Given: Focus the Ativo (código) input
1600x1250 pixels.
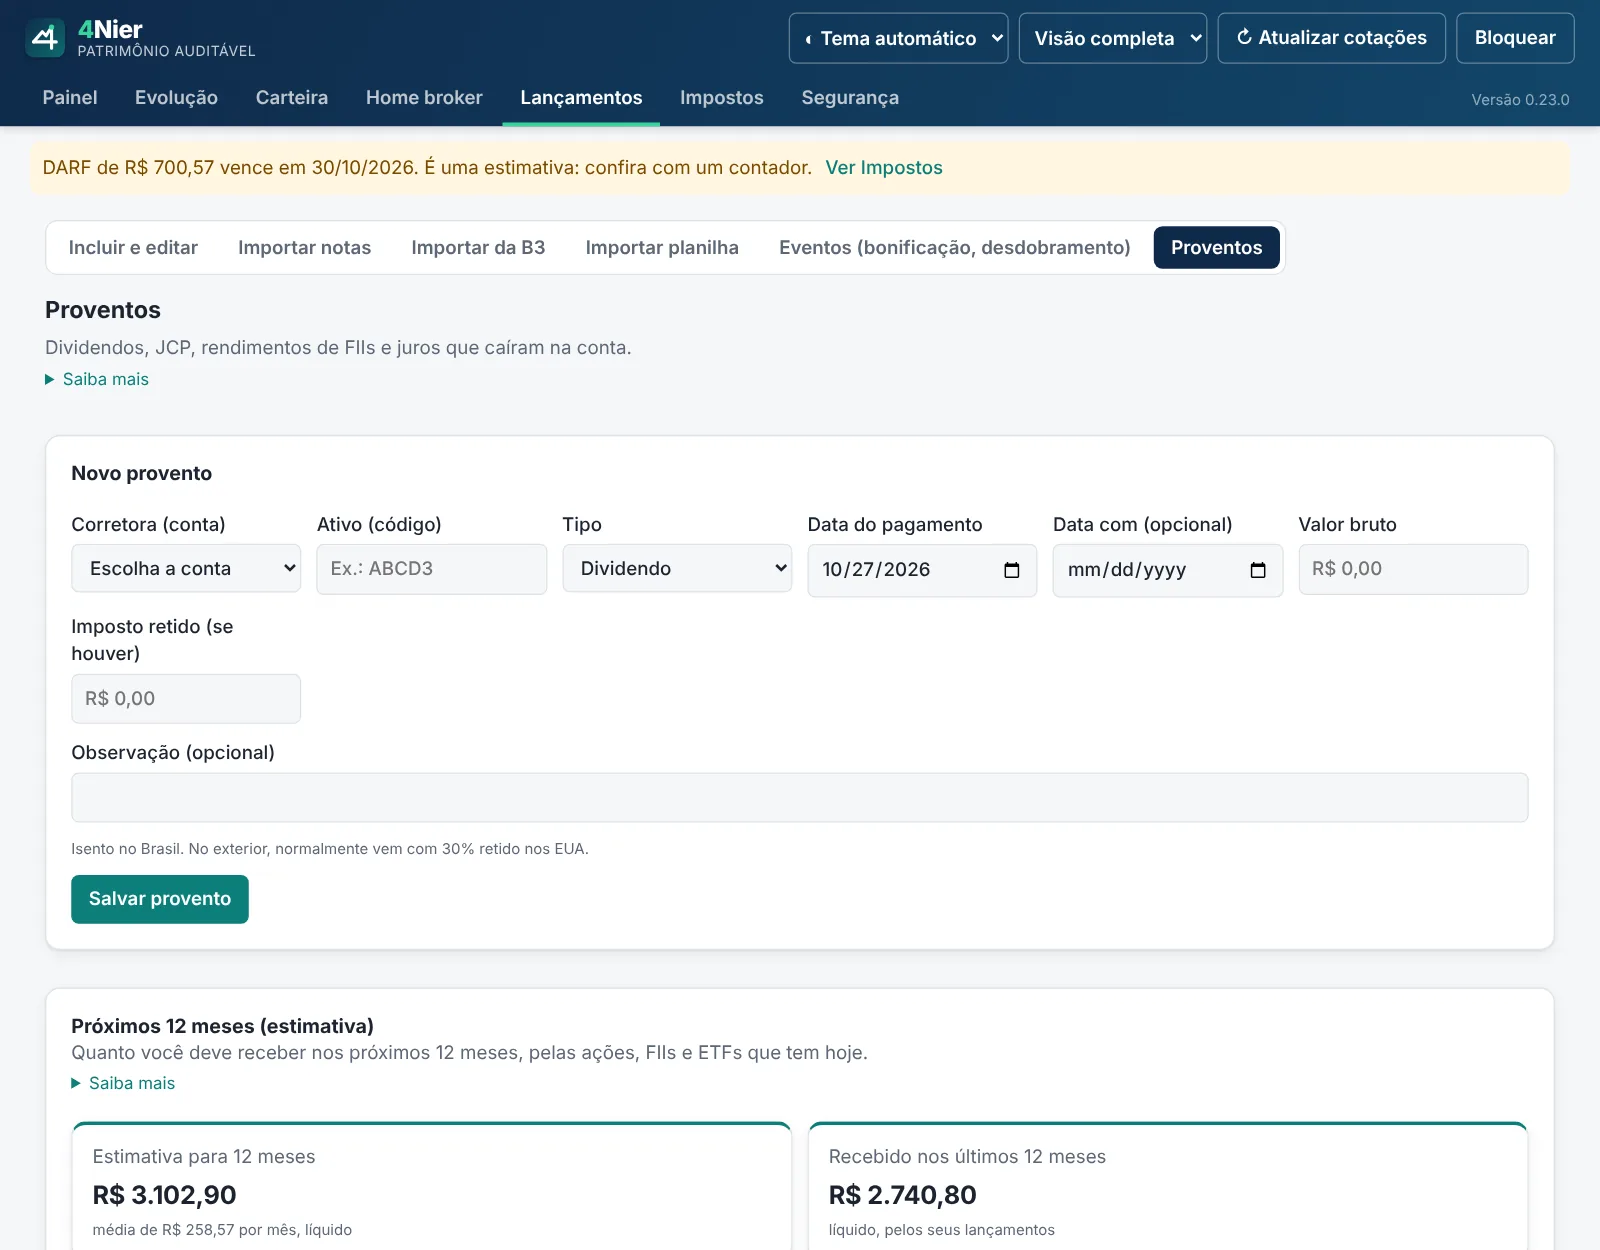Looking at the screenshot, I should pyautogui.click(x=432, y=569).
